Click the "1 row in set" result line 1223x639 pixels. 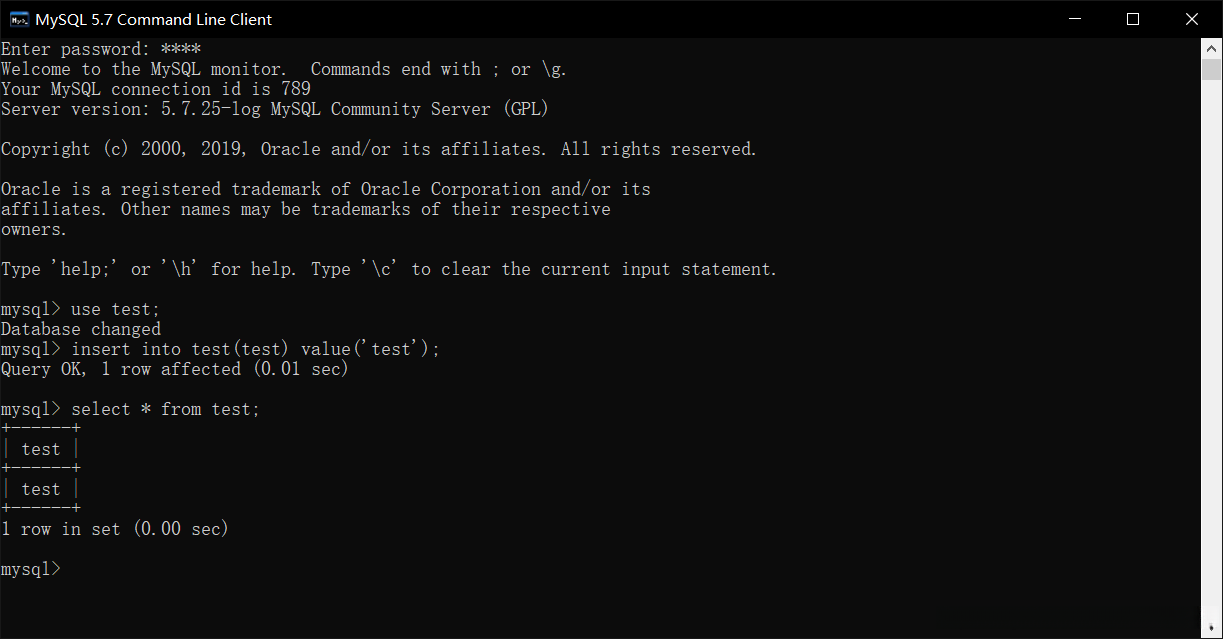114,529
